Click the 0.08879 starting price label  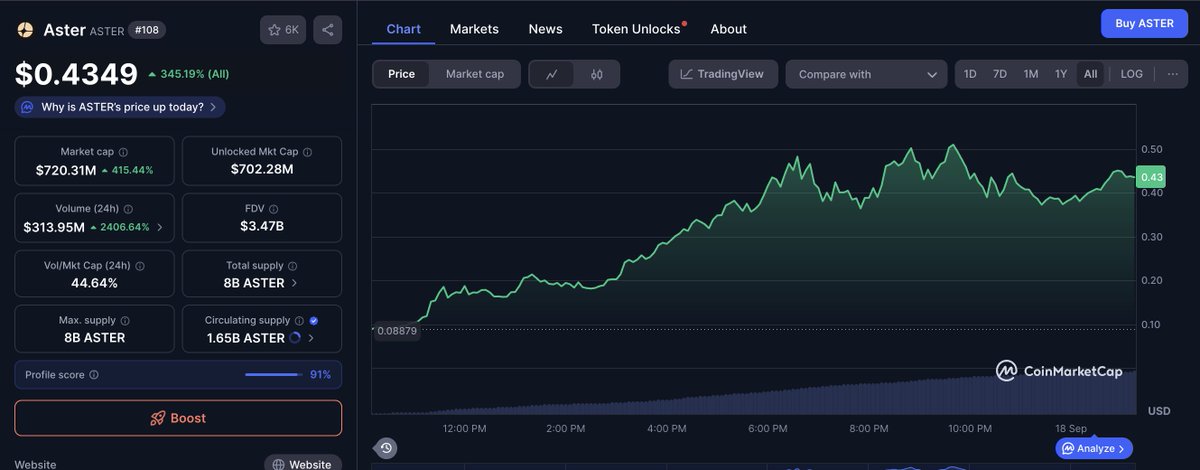point(395,330)
